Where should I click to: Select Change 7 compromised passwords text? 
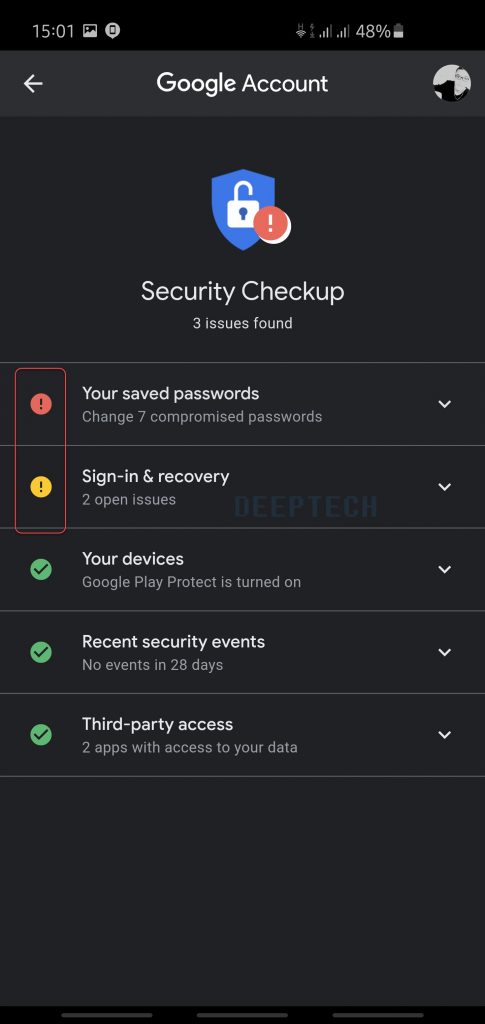click(x=202, y=417)
